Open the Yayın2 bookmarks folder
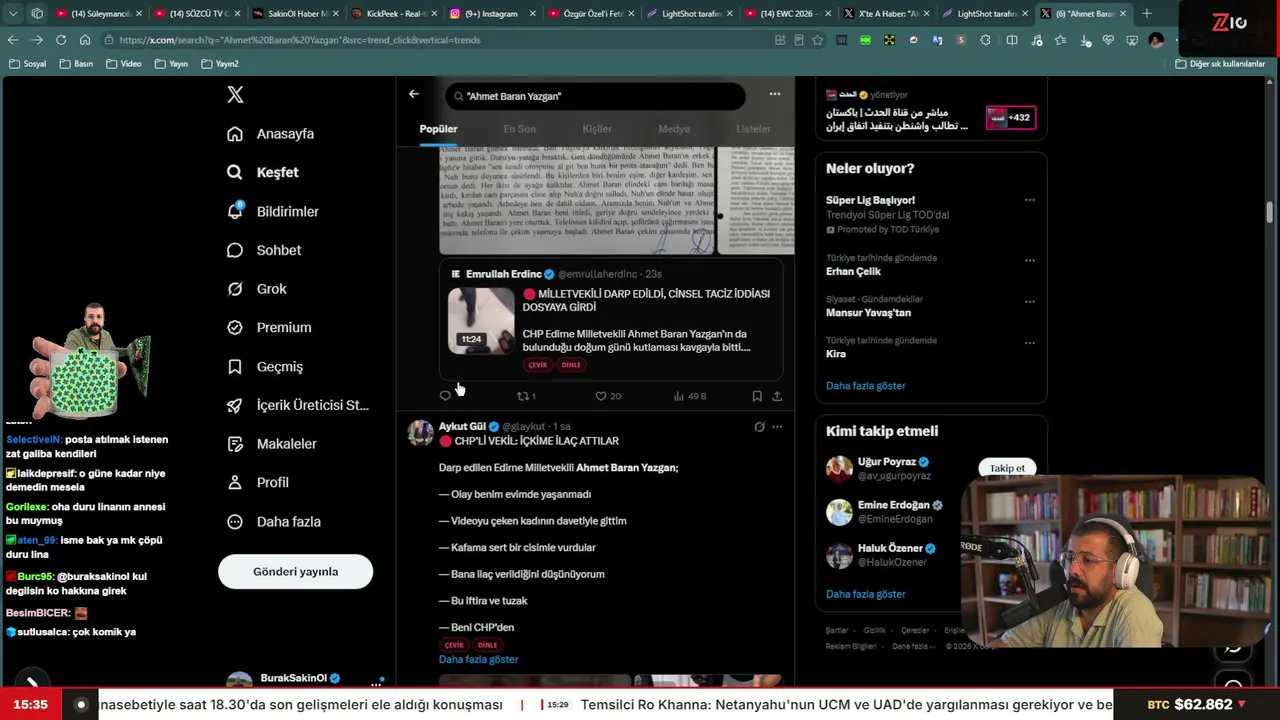 click(x=219, y=64)
